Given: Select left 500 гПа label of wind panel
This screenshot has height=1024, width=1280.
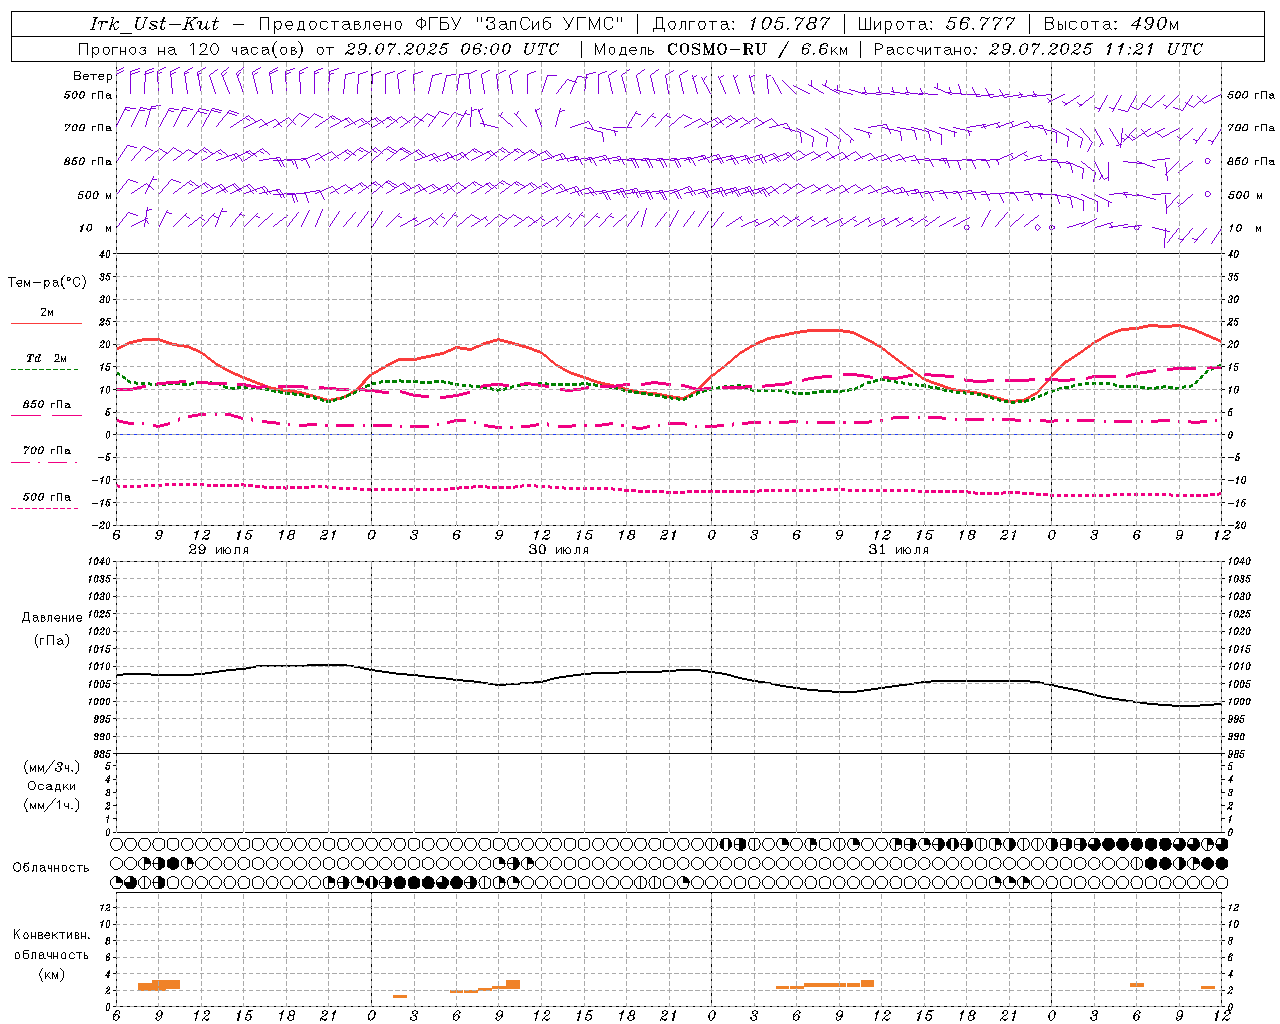Looking at the screenshot, I should (x=88, y=95).
